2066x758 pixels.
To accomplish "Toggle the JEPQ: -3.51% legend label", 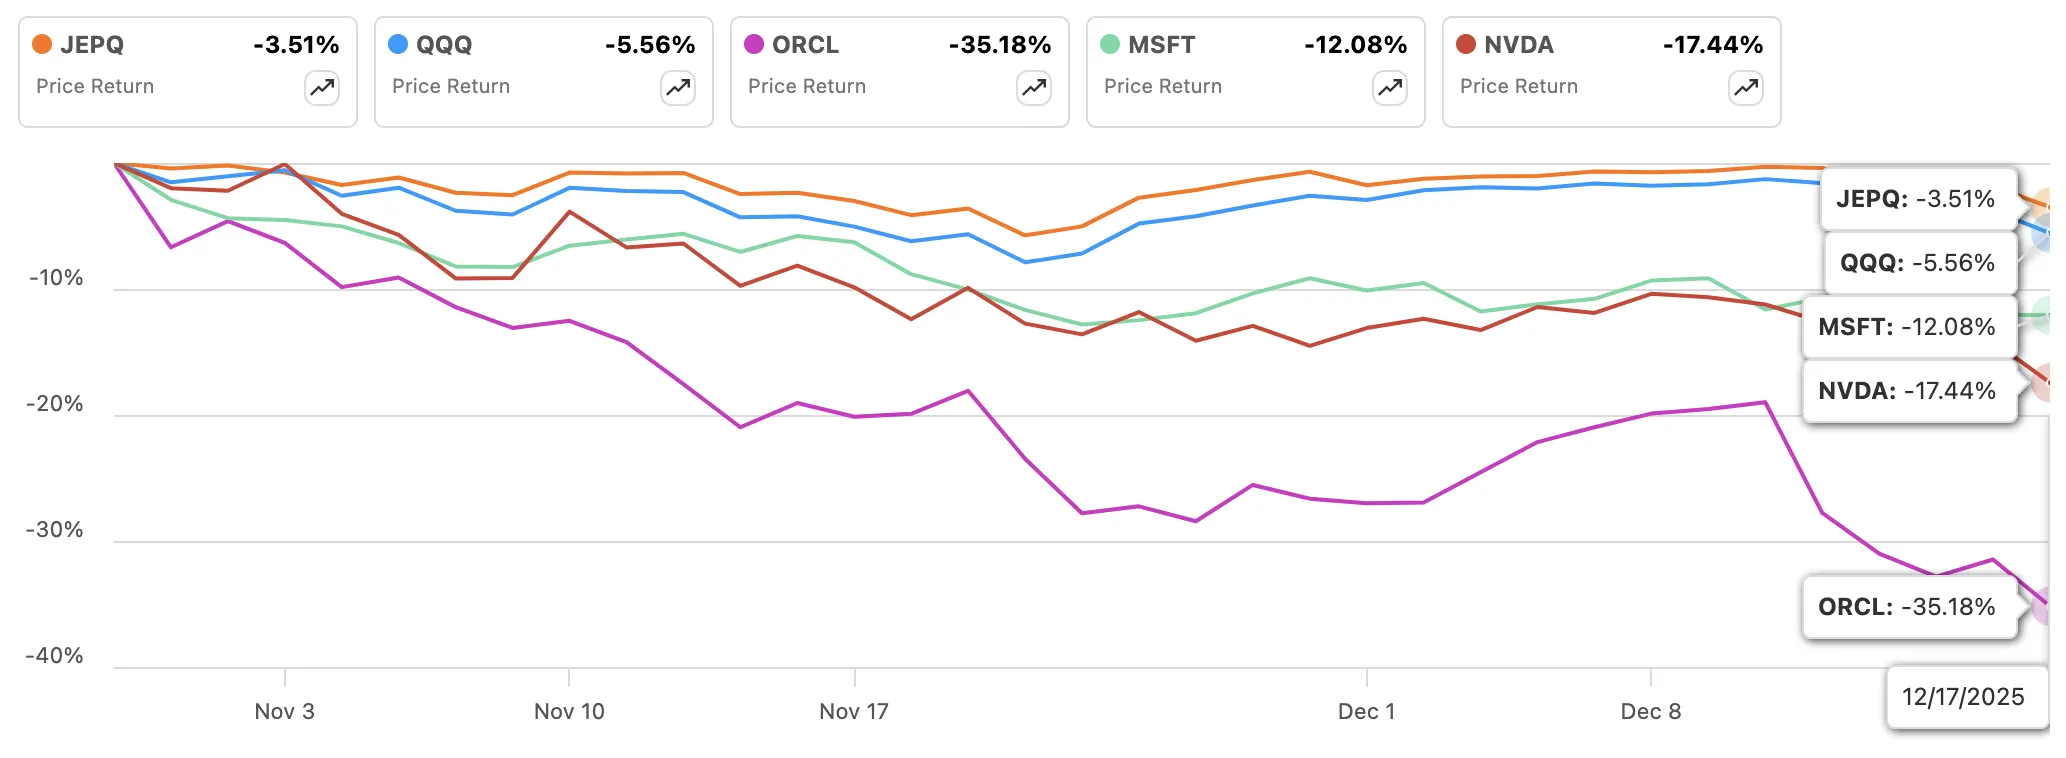I will tap(1915, 198).
